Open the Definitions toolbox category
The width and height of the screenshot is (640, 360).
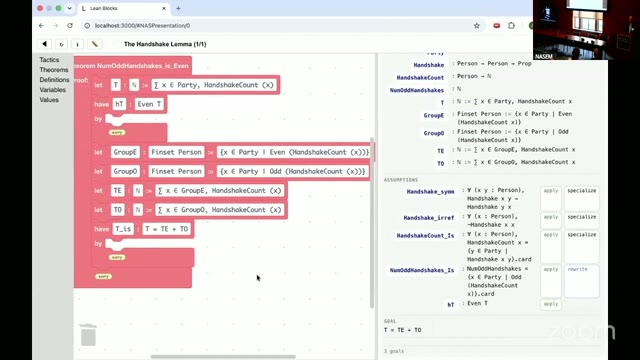tap(54, 80)
